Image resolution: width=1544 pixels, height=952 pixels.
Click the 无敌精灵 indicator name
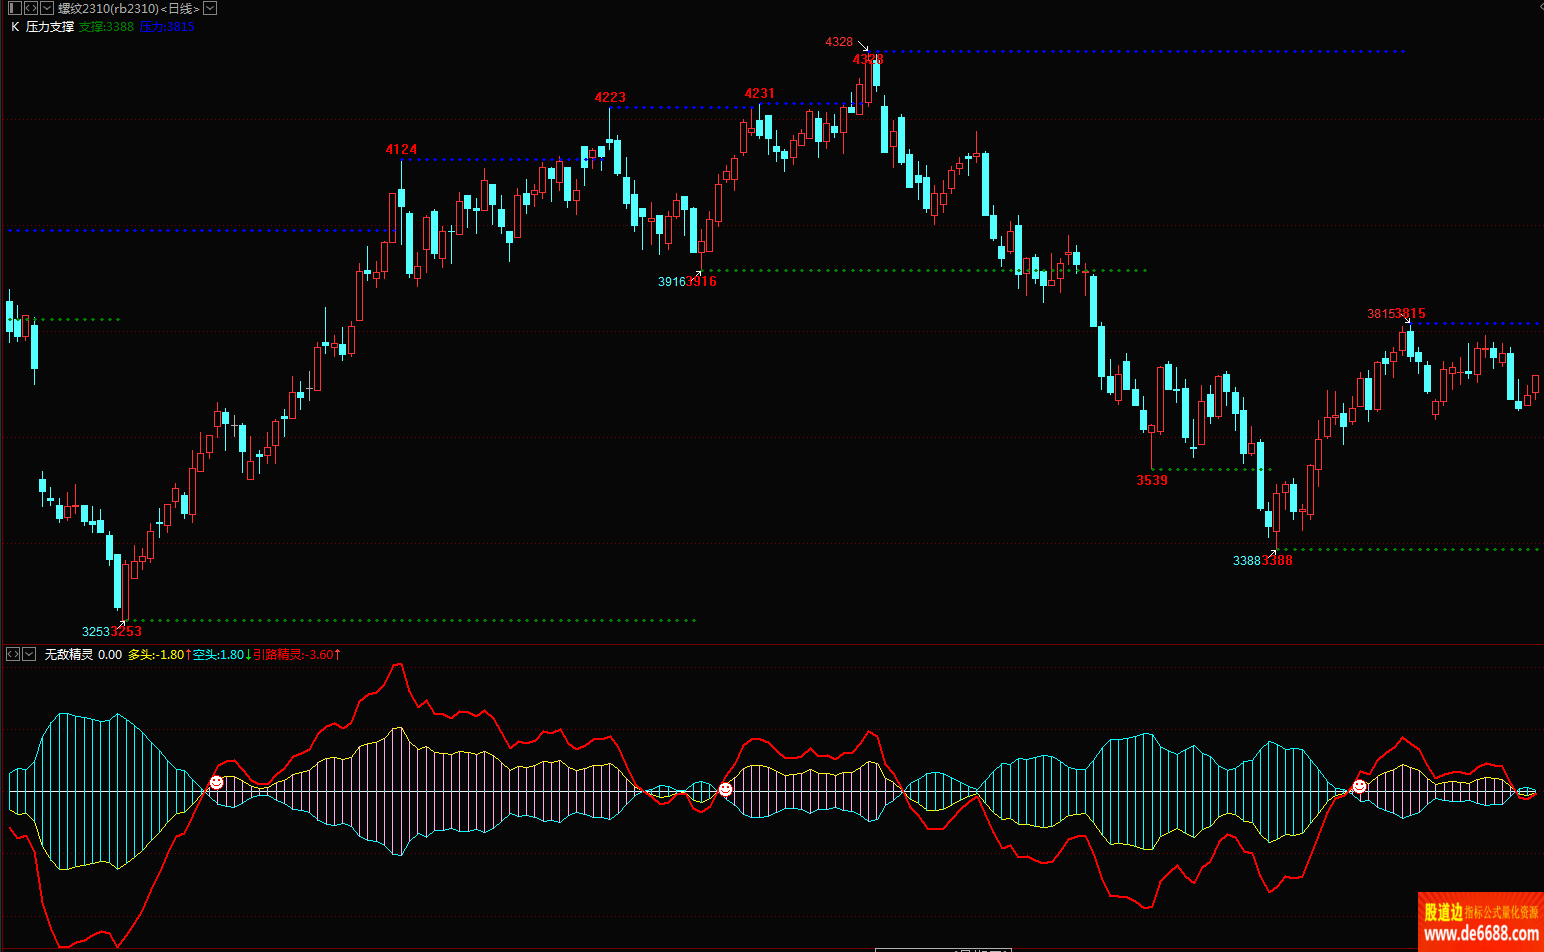(69, 655)
